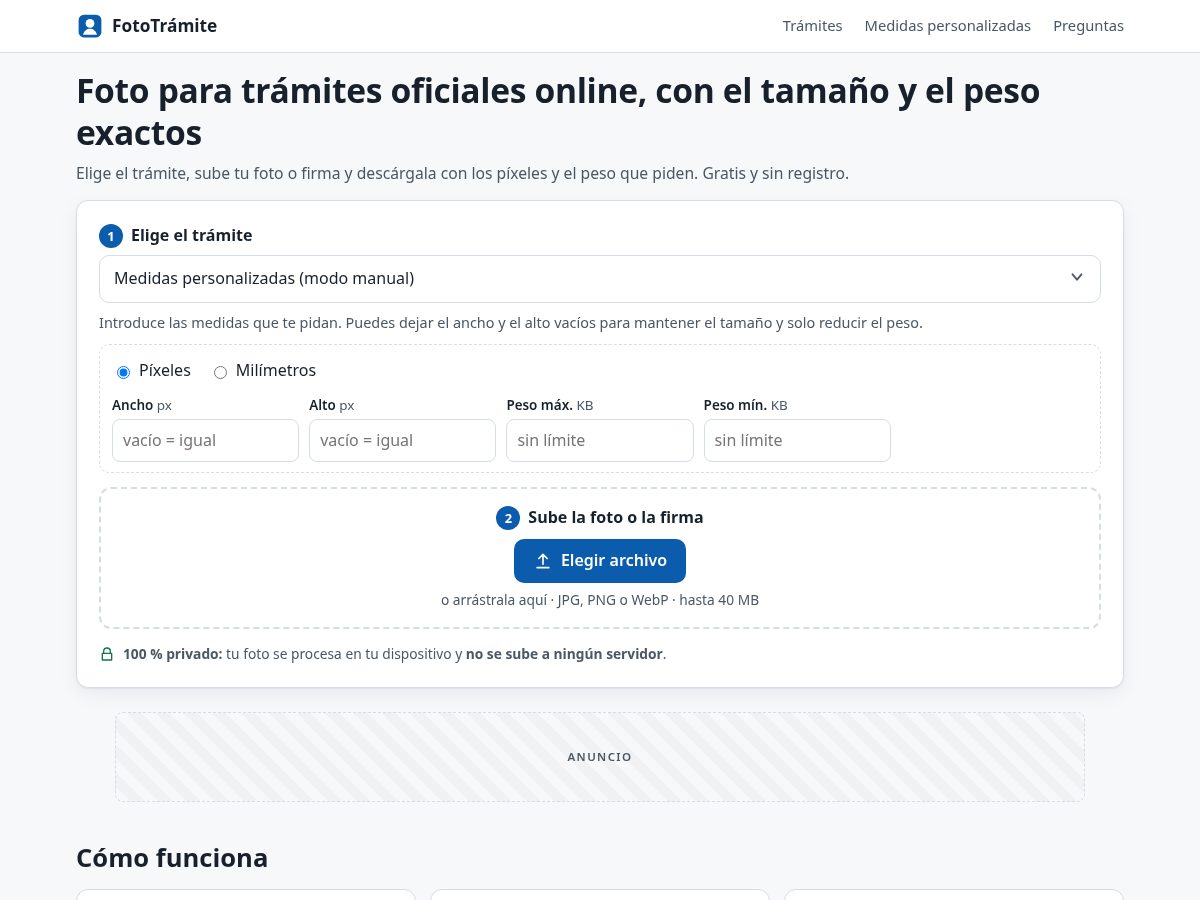Screen dimensions: 1200x900
Task: Click the 'Cómo funciona' heading
Action: pyautogui.click(x=172, y=858)
